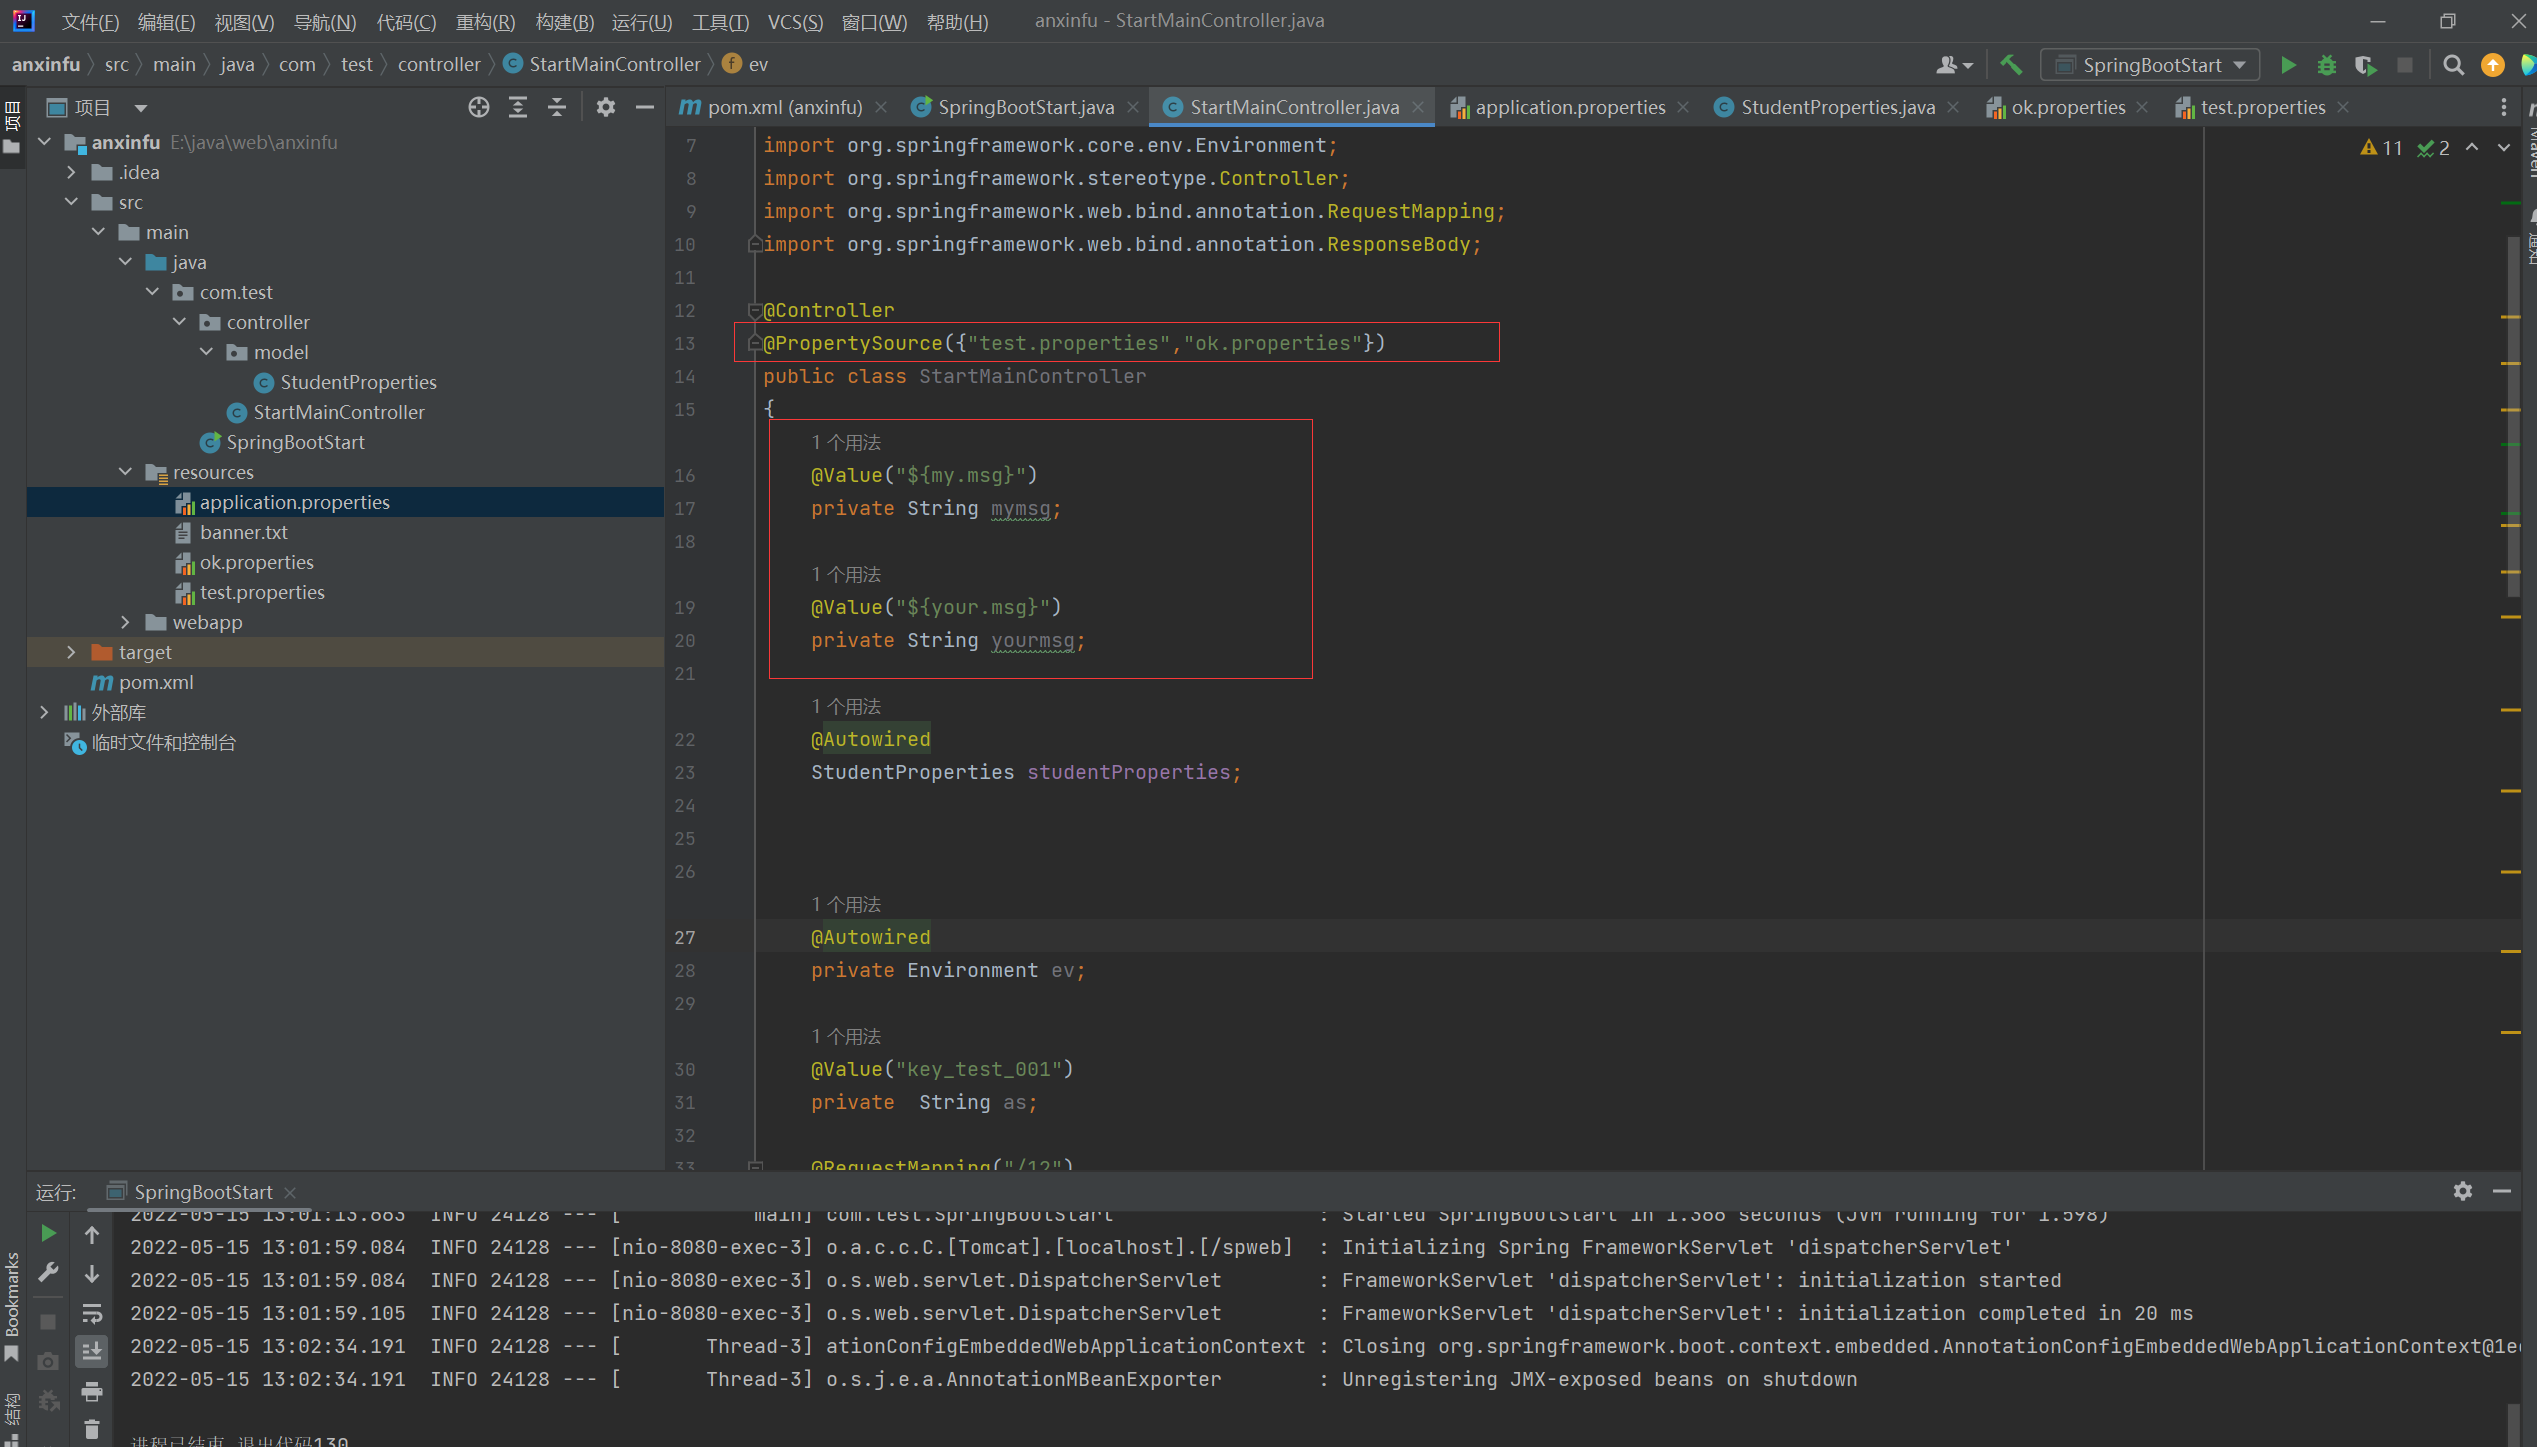
Task: Collapse the resources folder
Action: 125,472
